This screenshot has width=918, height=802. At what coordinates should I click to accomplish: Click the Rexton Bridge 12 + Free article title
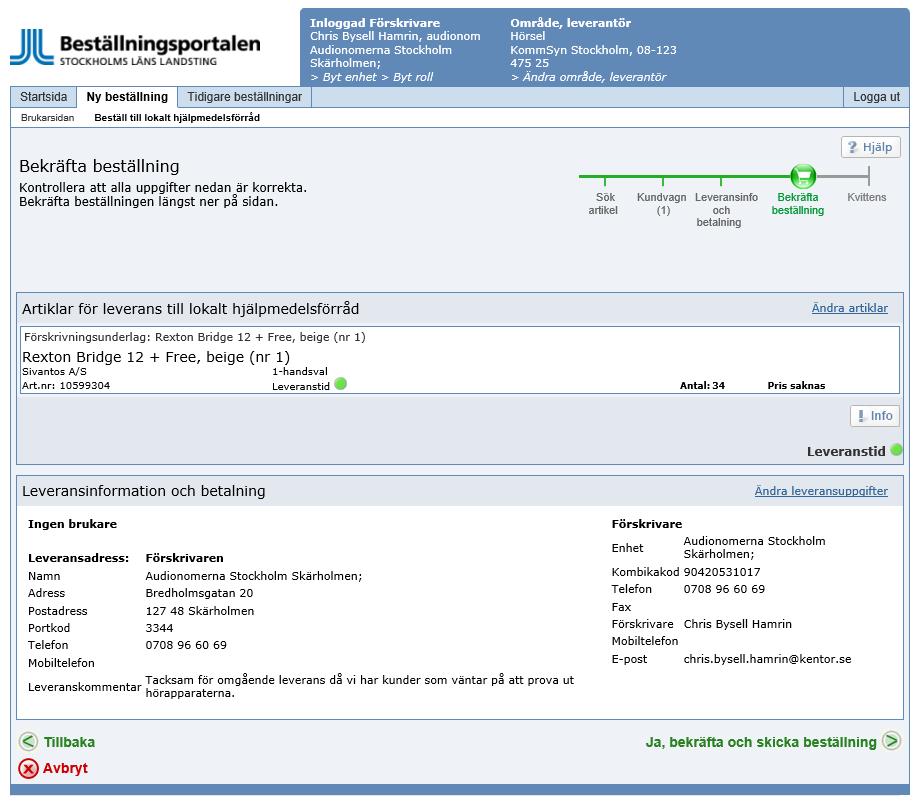[x=156, y=357]
